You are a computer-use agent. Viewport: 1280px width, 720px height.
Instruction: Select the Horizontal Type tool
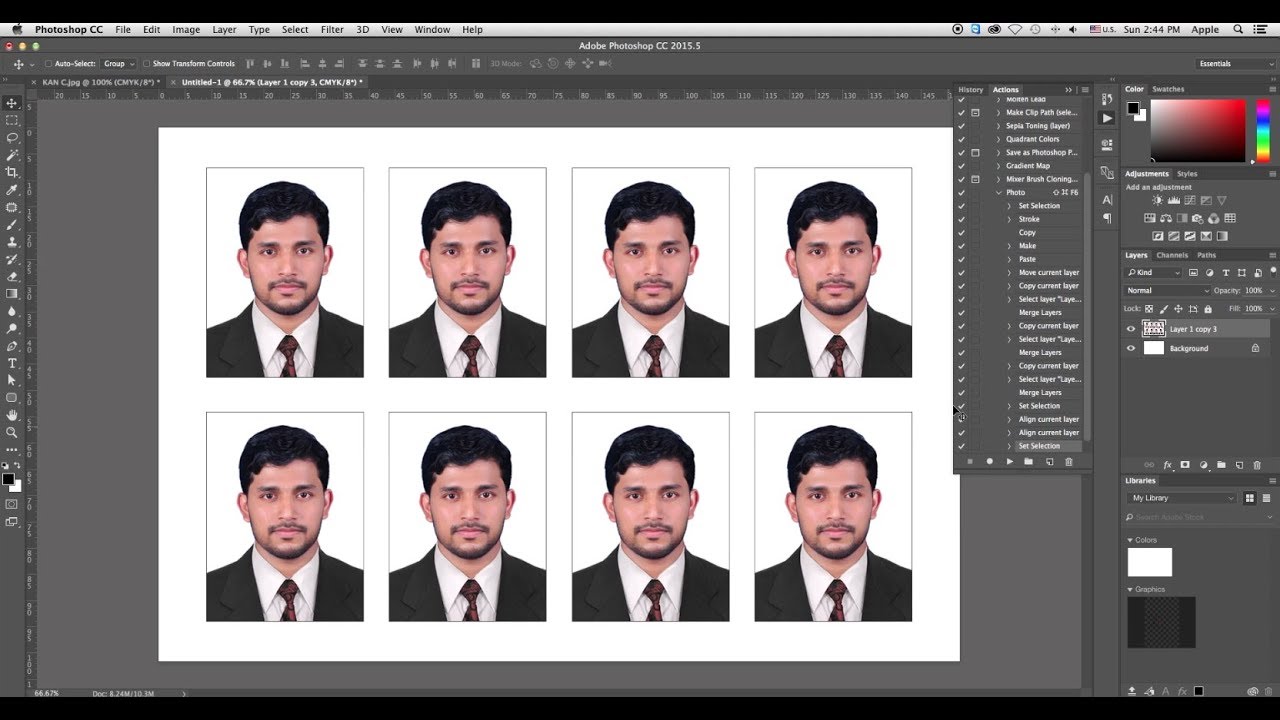[12, 363]
